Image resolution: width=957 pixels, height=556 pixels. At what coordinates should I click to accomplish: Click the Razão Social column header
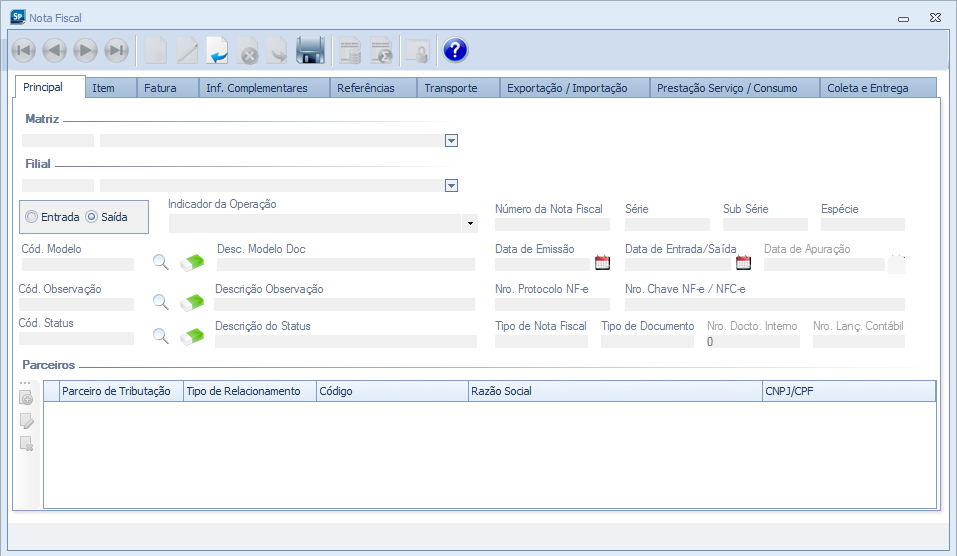615,391
